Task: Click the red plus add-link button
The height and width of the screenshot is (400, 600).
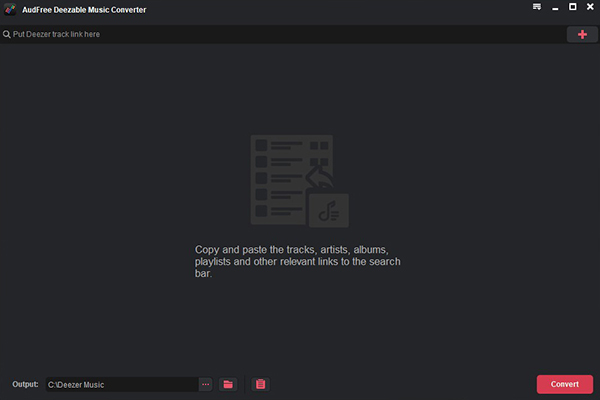Action: coord(582,34)
